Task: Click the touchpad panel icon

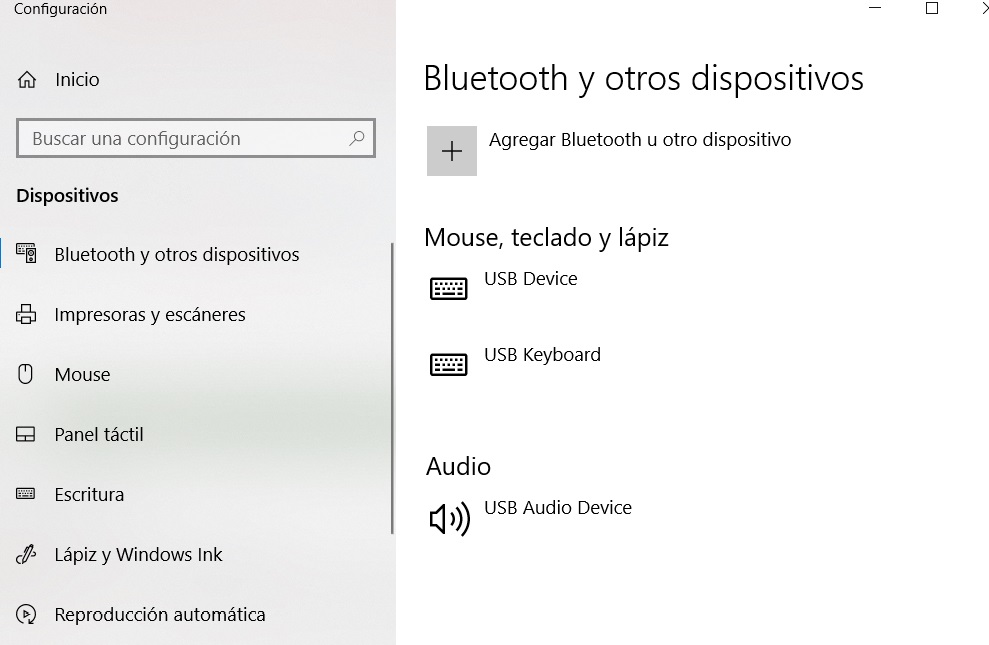Action: tap(26, 435)
